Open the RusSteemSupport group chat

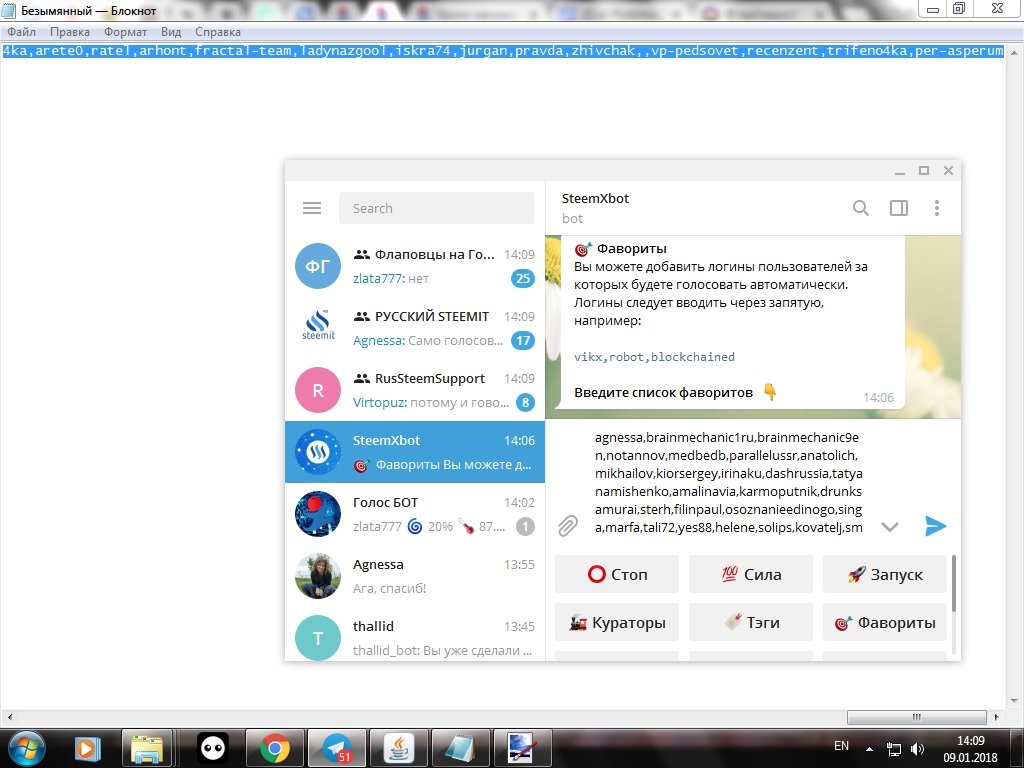(415, 390)
